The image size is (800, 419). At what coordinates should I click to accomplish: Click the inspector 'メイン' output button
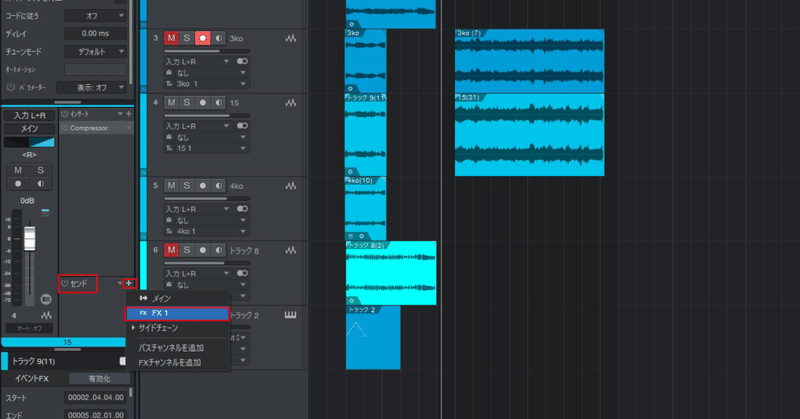(30, 129)
